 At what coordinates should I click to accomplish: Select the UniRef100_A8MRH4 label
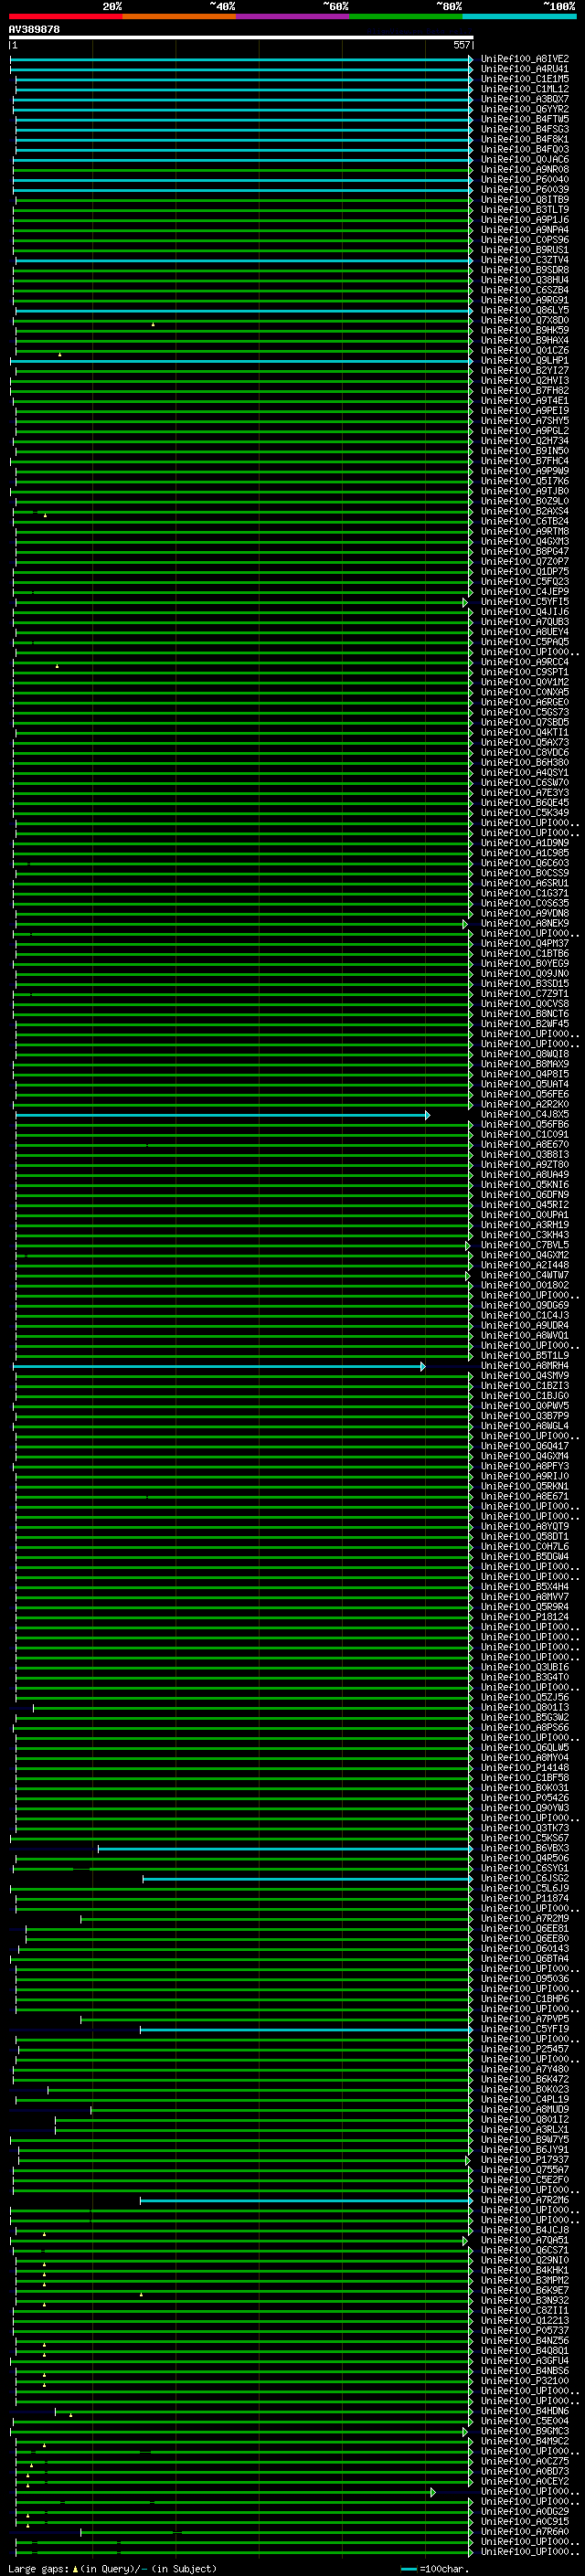(x=525, y=1366)
